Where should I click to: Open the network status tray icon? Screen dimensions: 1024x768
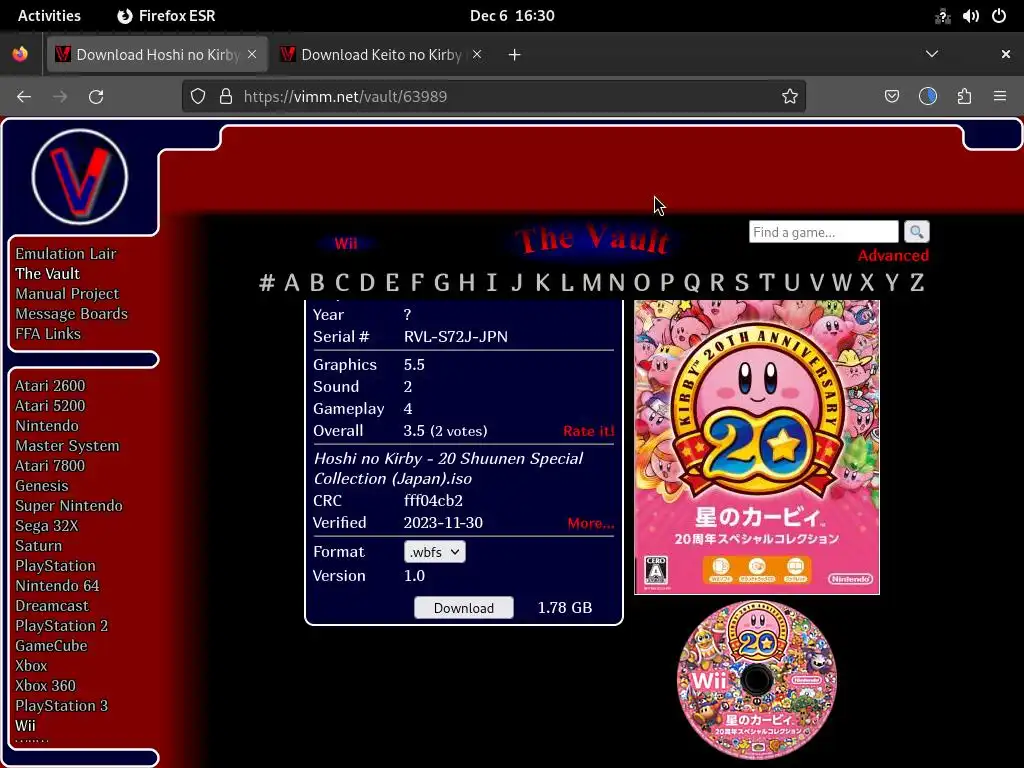click(x=942, y=16)
